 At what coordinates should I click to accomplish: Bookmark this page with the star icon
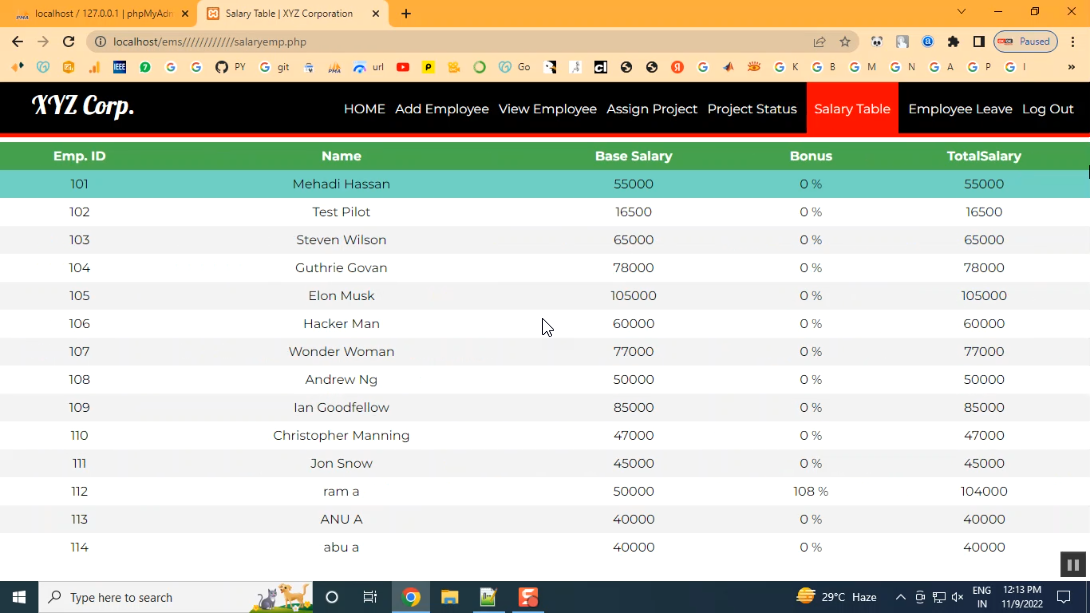pyautogui.click(x=845, y=42)
